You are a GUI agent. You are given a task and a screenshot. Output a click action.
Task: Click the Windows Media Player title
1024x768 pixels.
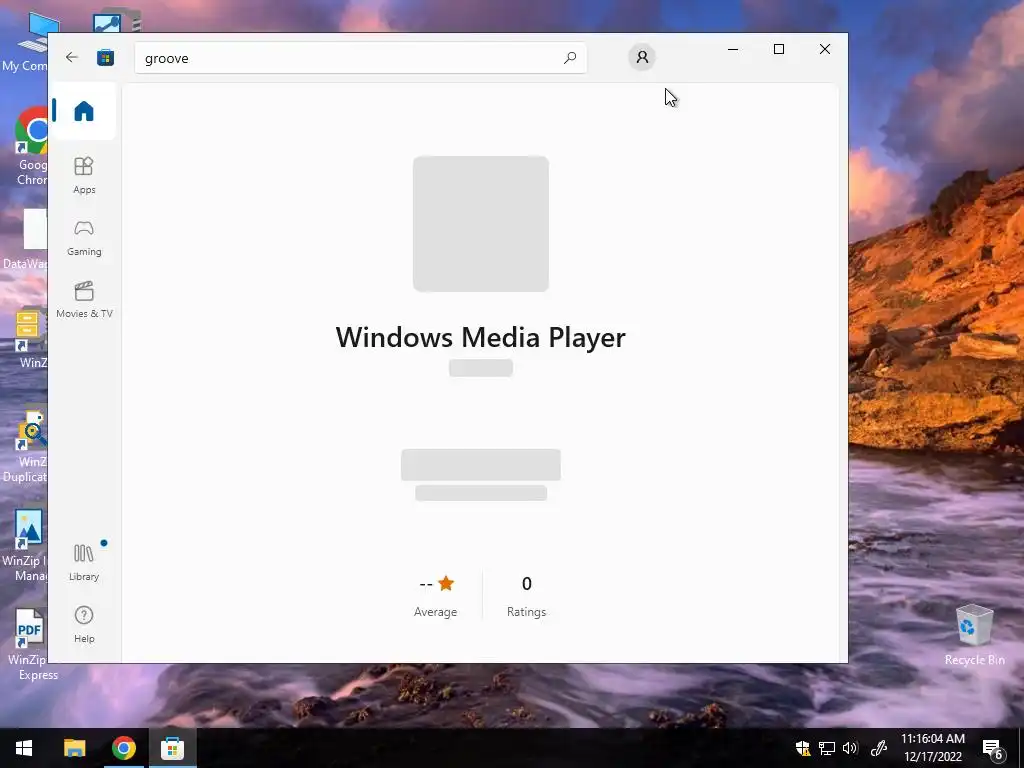tap(481, 337)
